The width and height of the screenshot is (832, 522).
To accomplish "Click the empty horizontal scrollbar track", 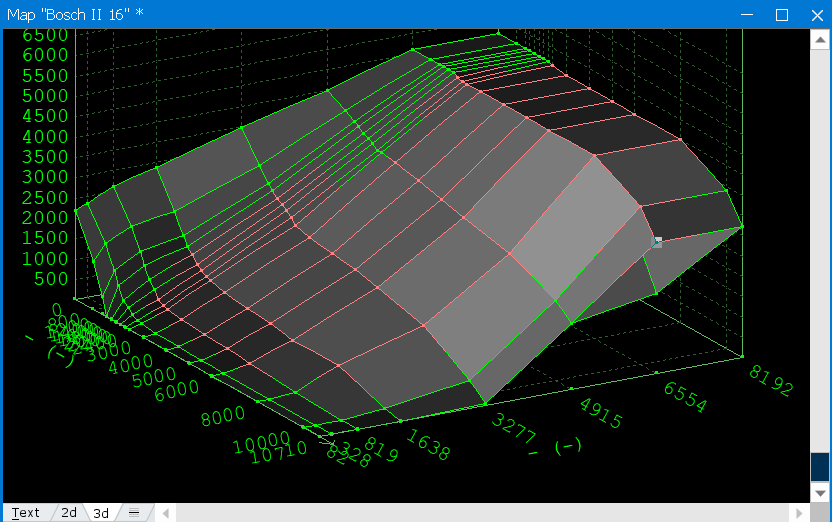I will [x=478, y=513].
